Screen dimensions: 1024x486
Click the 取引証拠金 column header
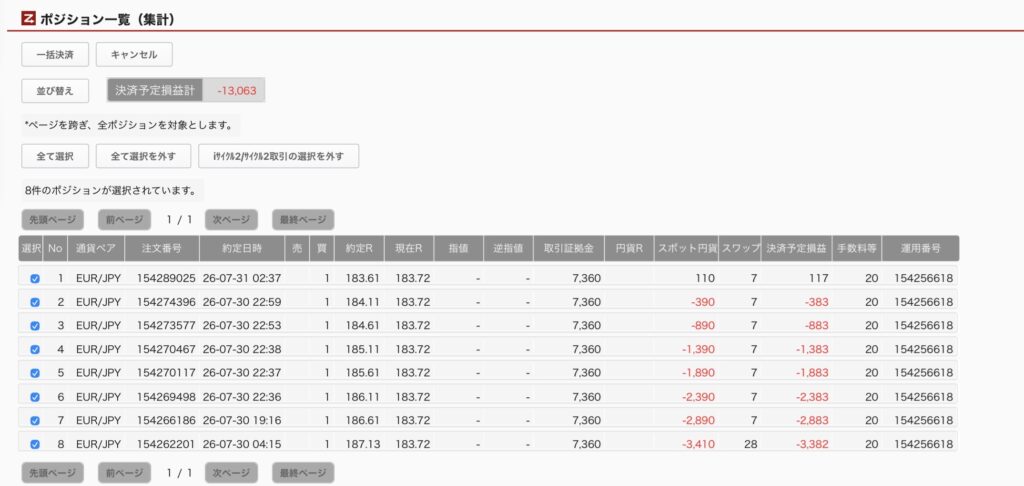pyautogui.click(x=569, y=248)
